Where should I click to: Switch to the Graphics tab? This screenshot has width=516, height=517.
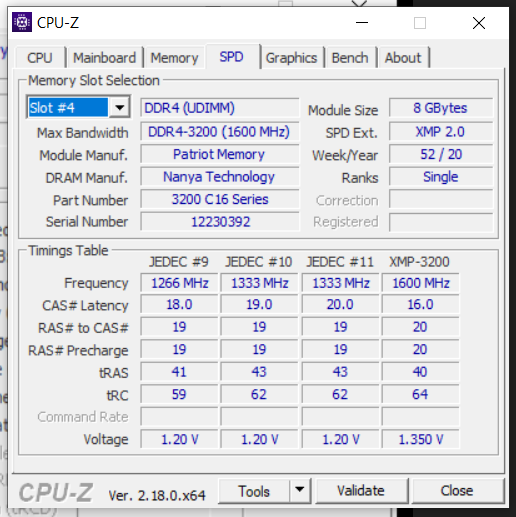click(x=291, y=58)
